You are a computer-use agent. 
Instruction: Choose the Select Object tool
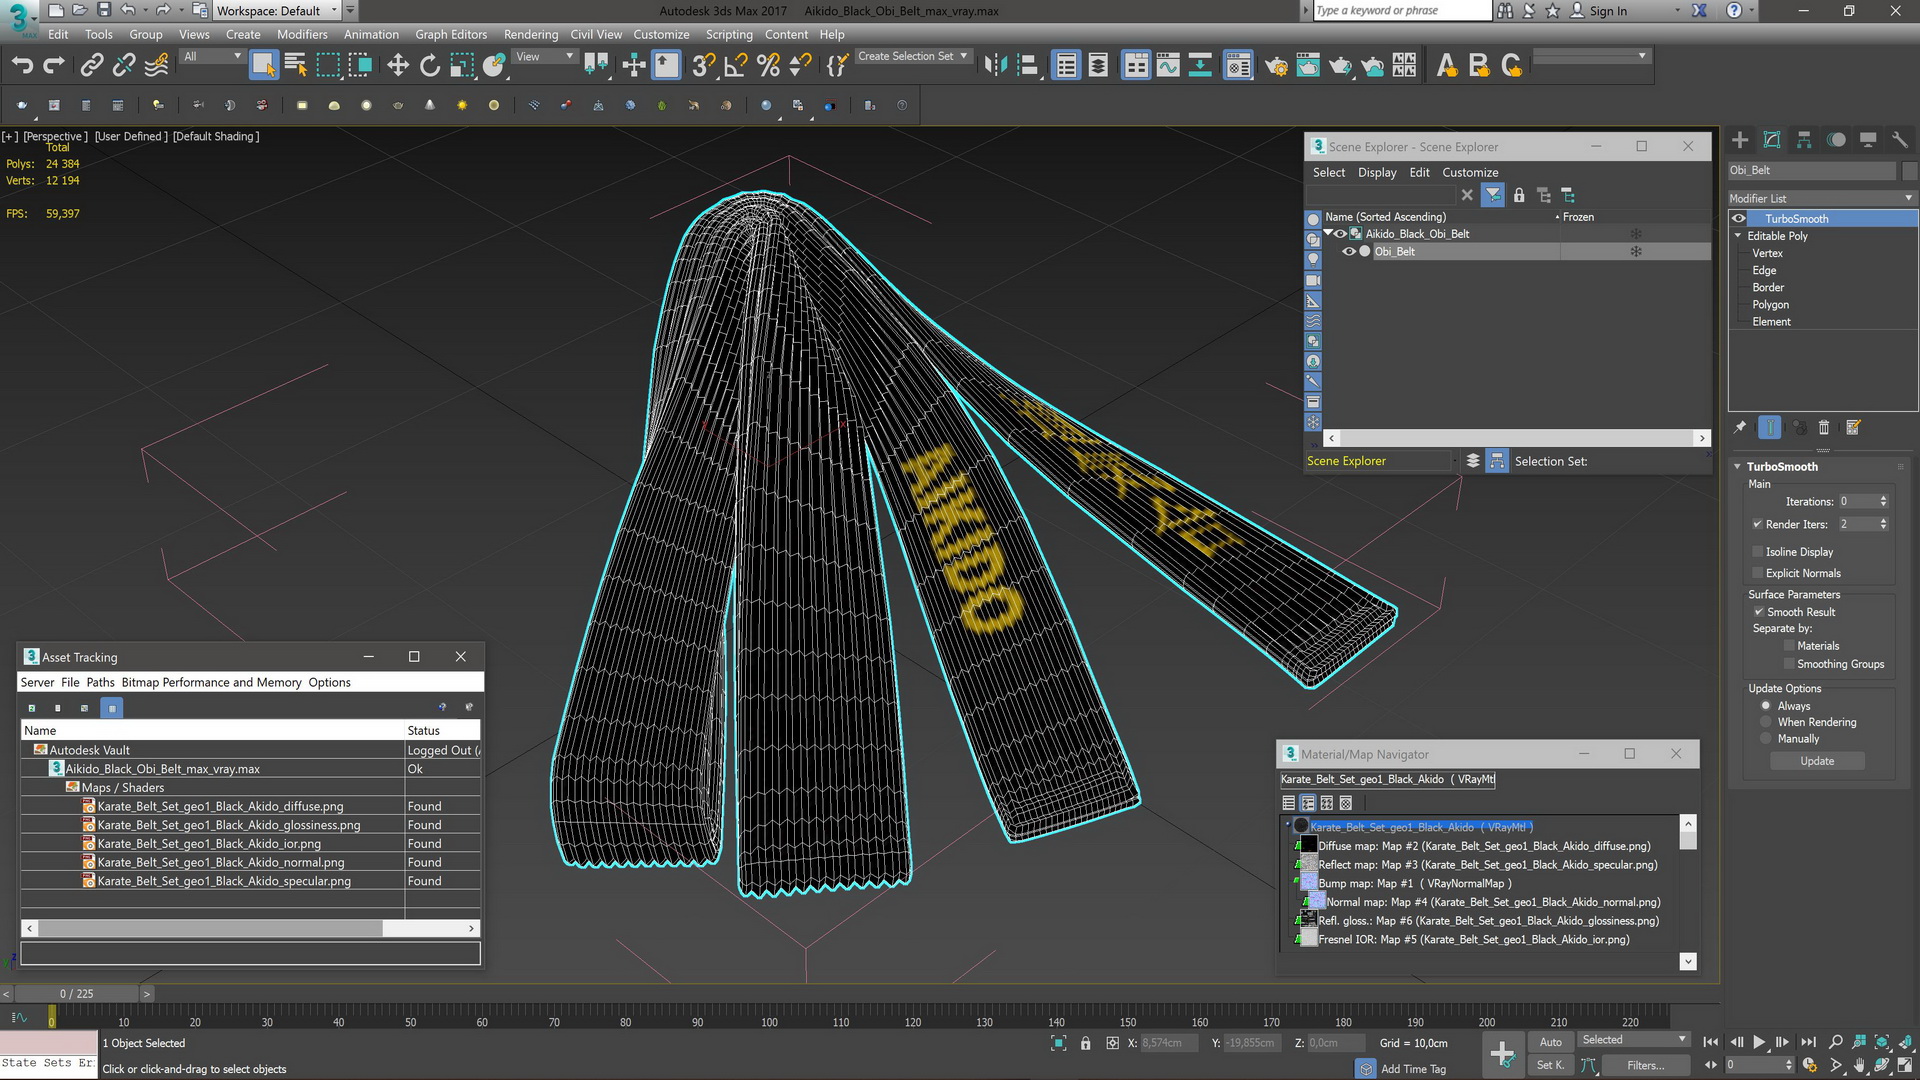pos(264,66)
